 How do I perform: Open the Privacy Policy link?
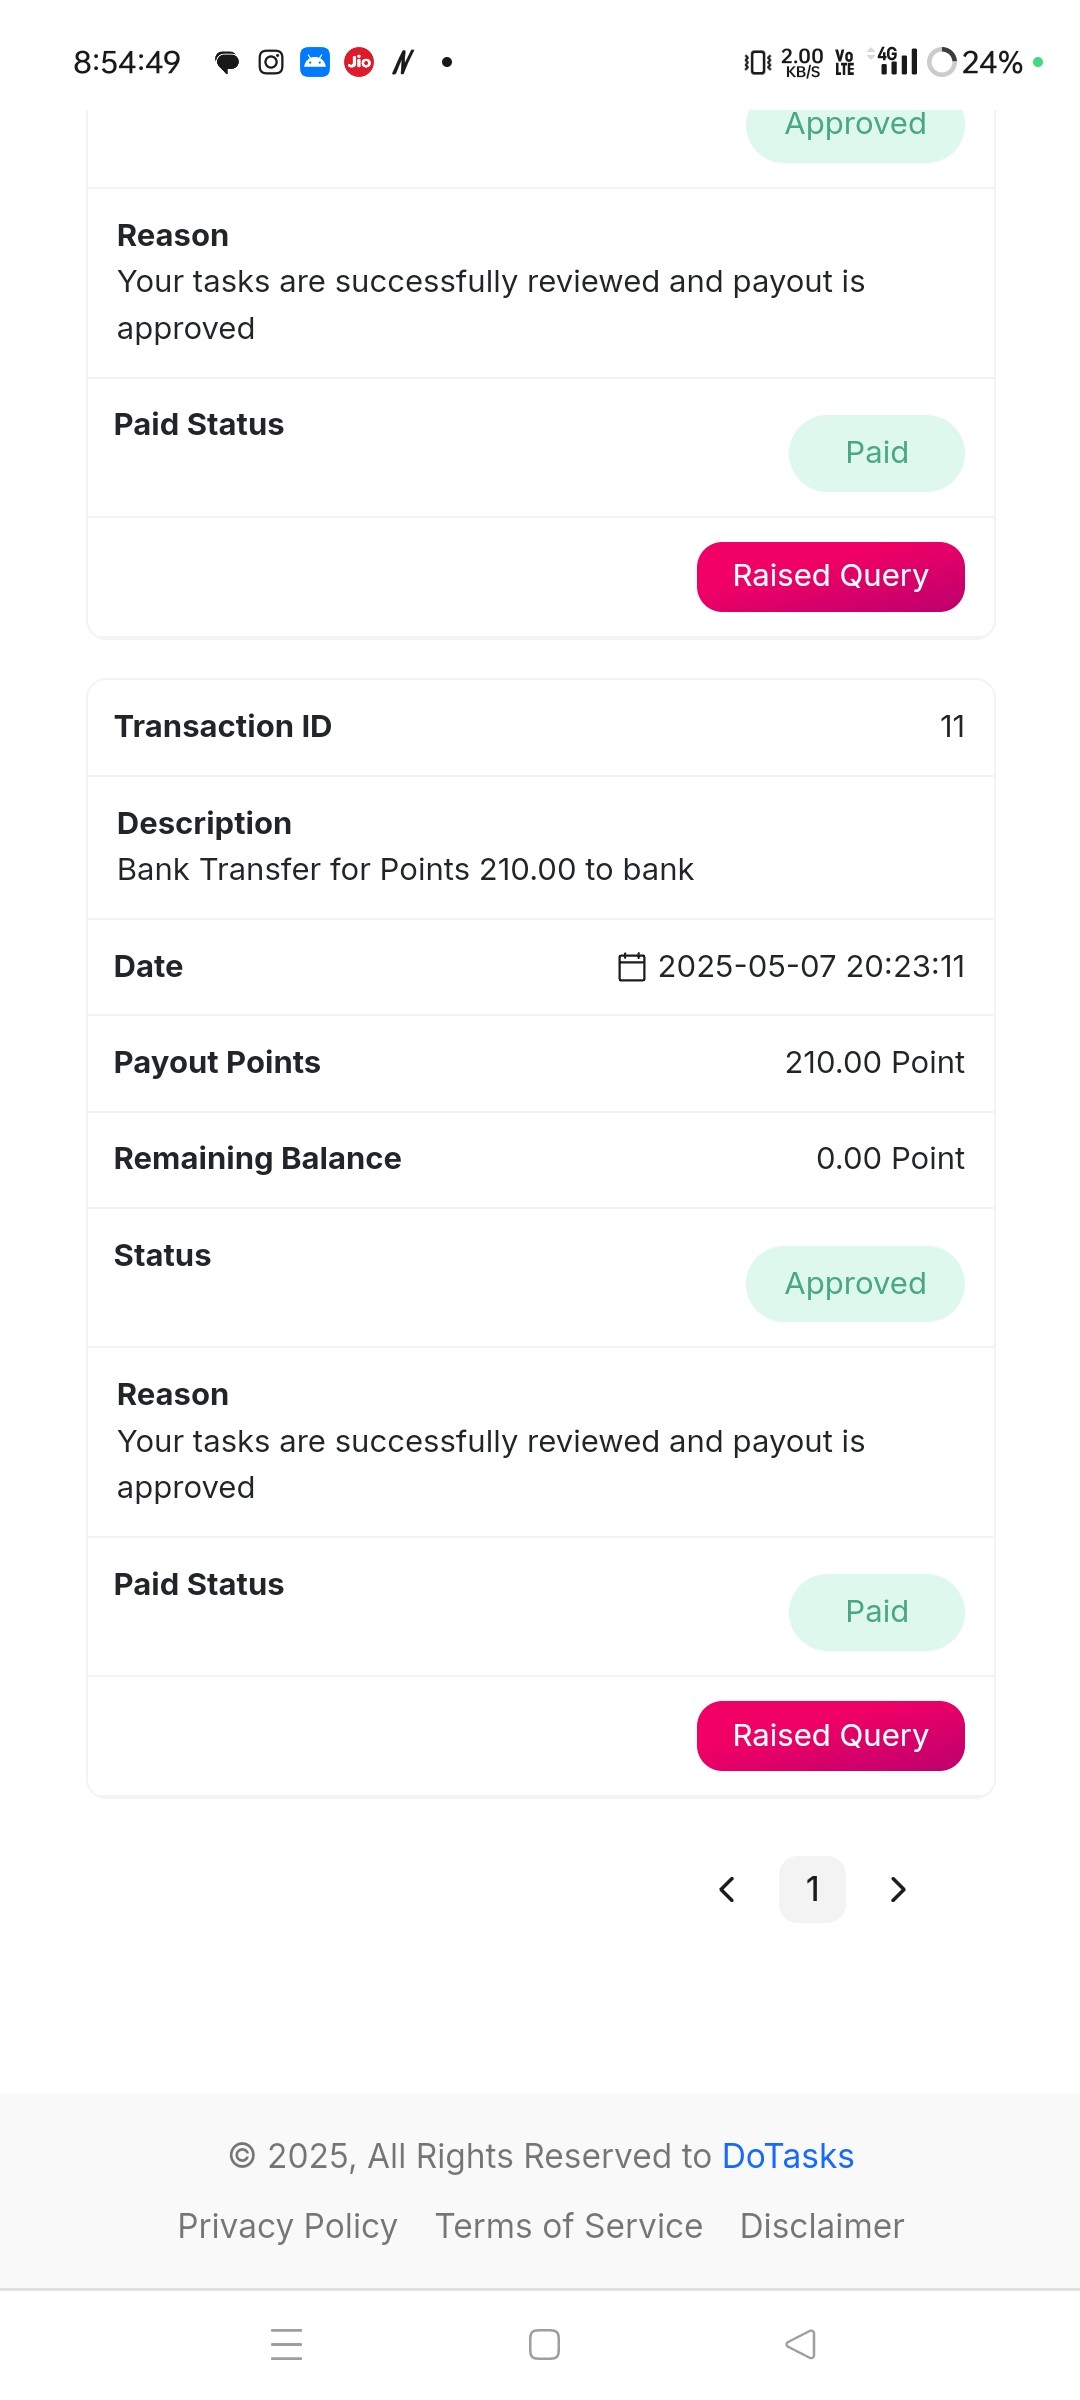pyautogui.click(x=288, y=2226)
